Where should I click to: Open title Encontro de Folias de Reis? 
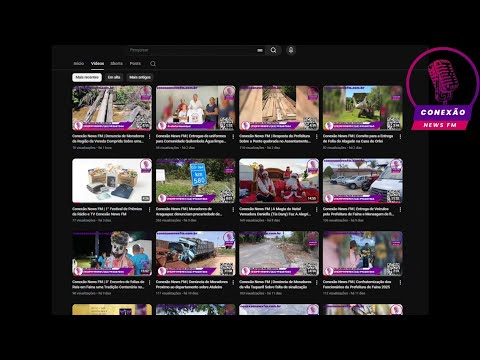(x=108, y=284)
